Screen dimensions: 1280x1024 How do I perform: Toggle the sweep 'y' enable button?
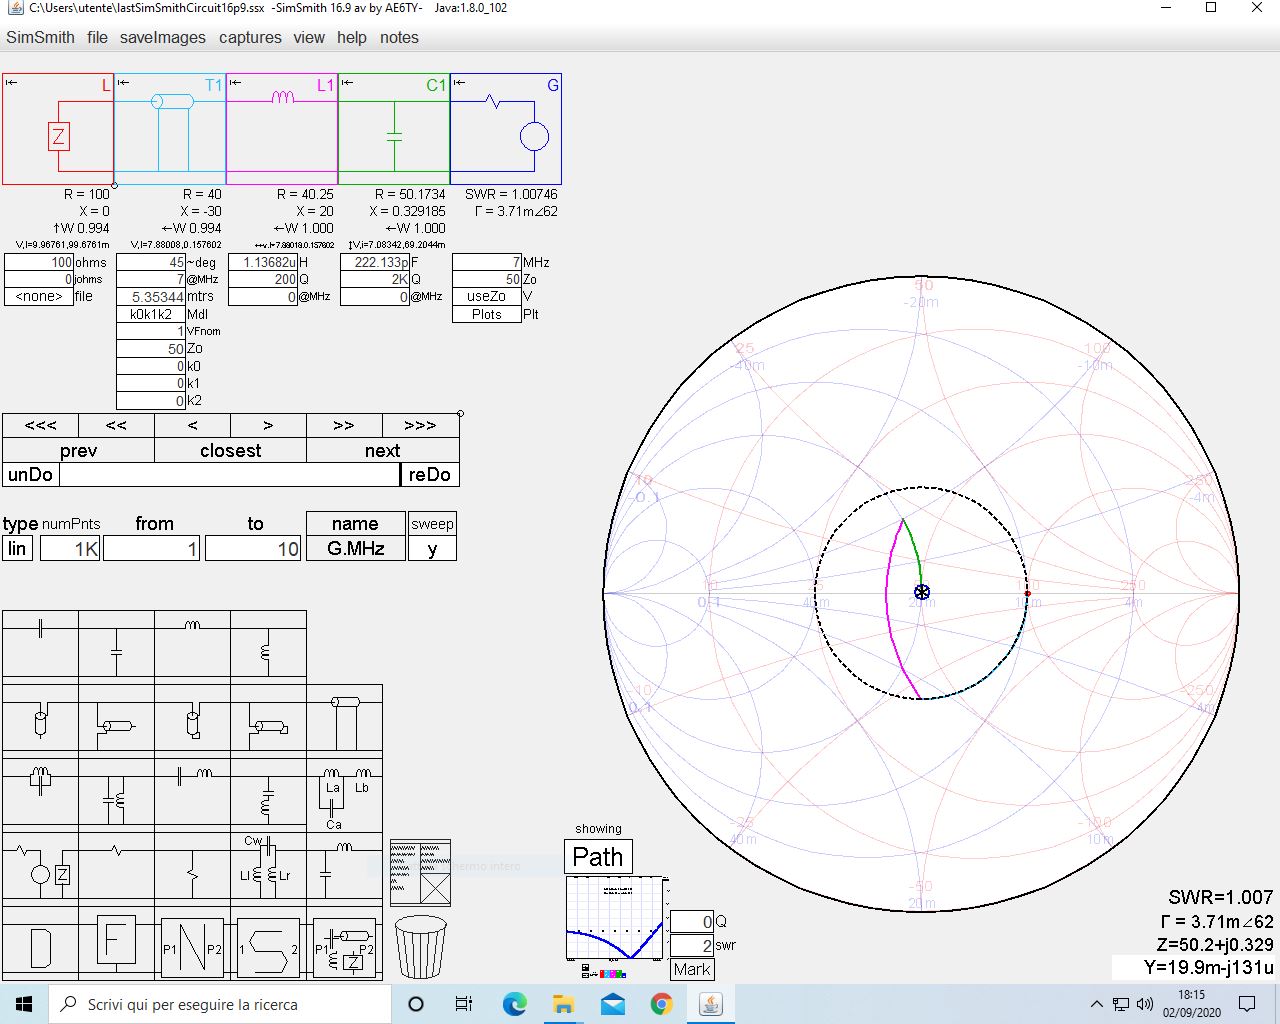[x=432, y=548]
